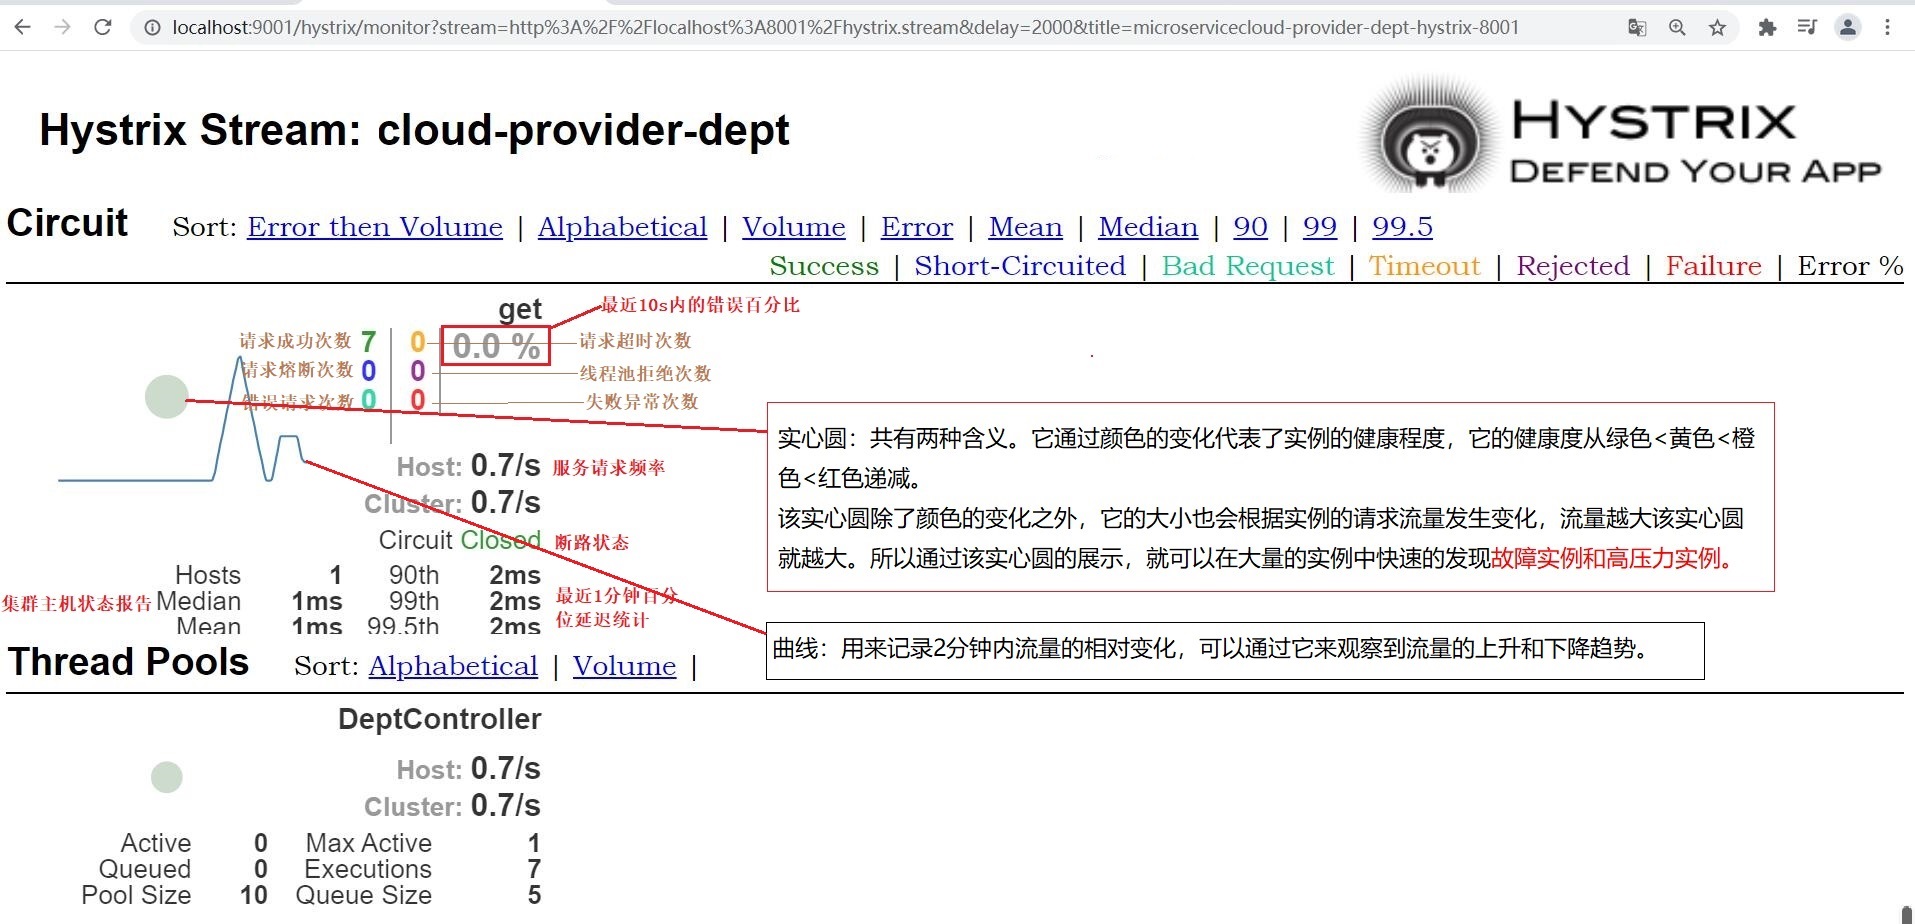1915x924 pixels.
Task: Click the Timeout legend label
Action: 1424,266
